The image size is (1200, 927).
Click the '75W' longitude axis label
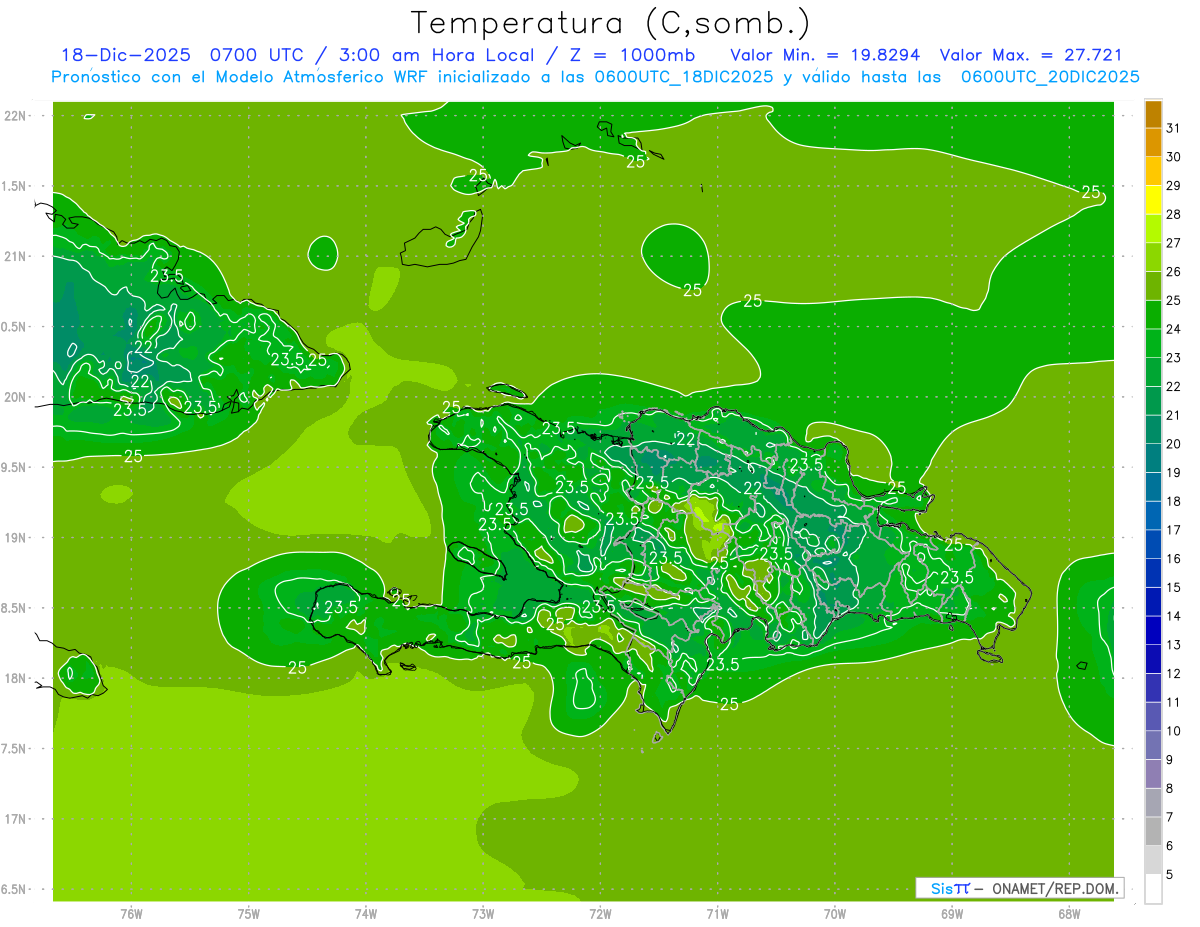tap(249, 914)
